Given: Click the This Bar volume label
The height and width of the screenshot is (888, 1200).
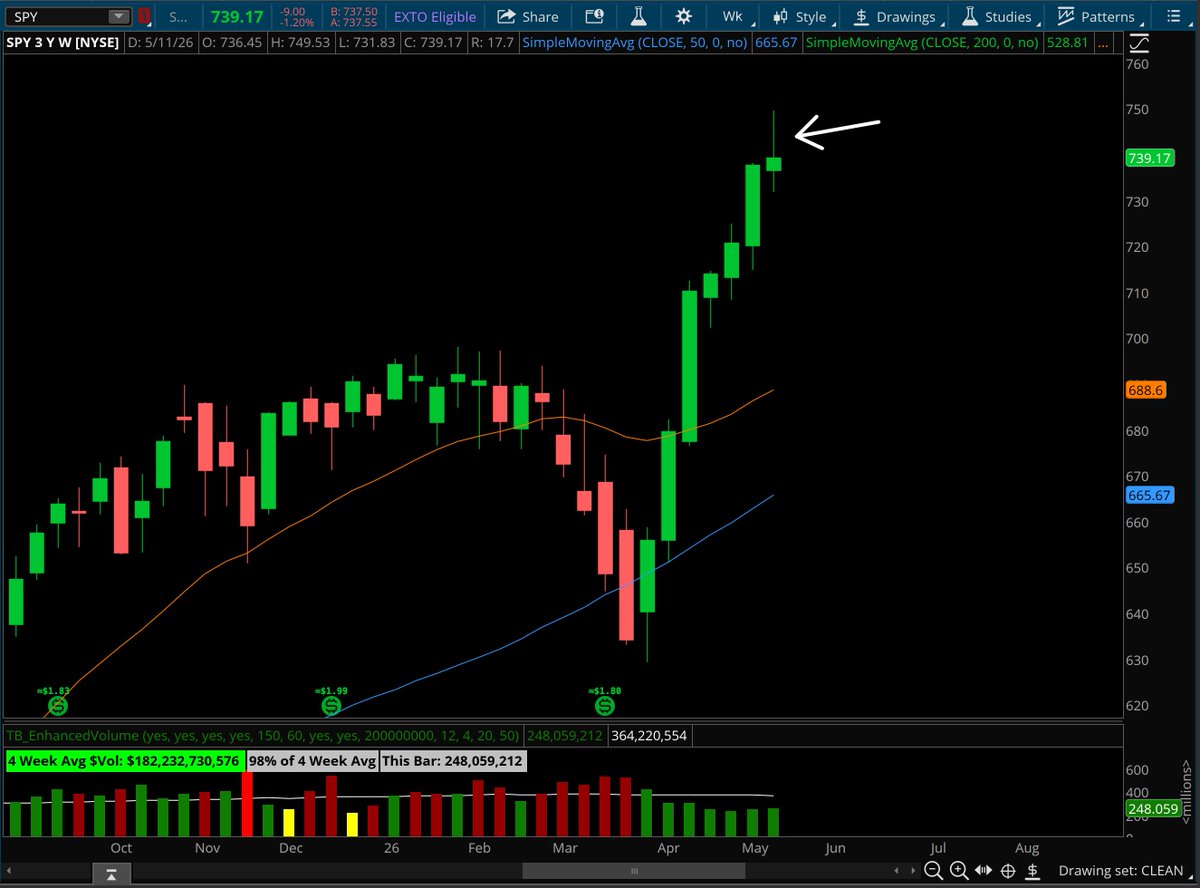Looking at the screenshot, I should [453, 762].
